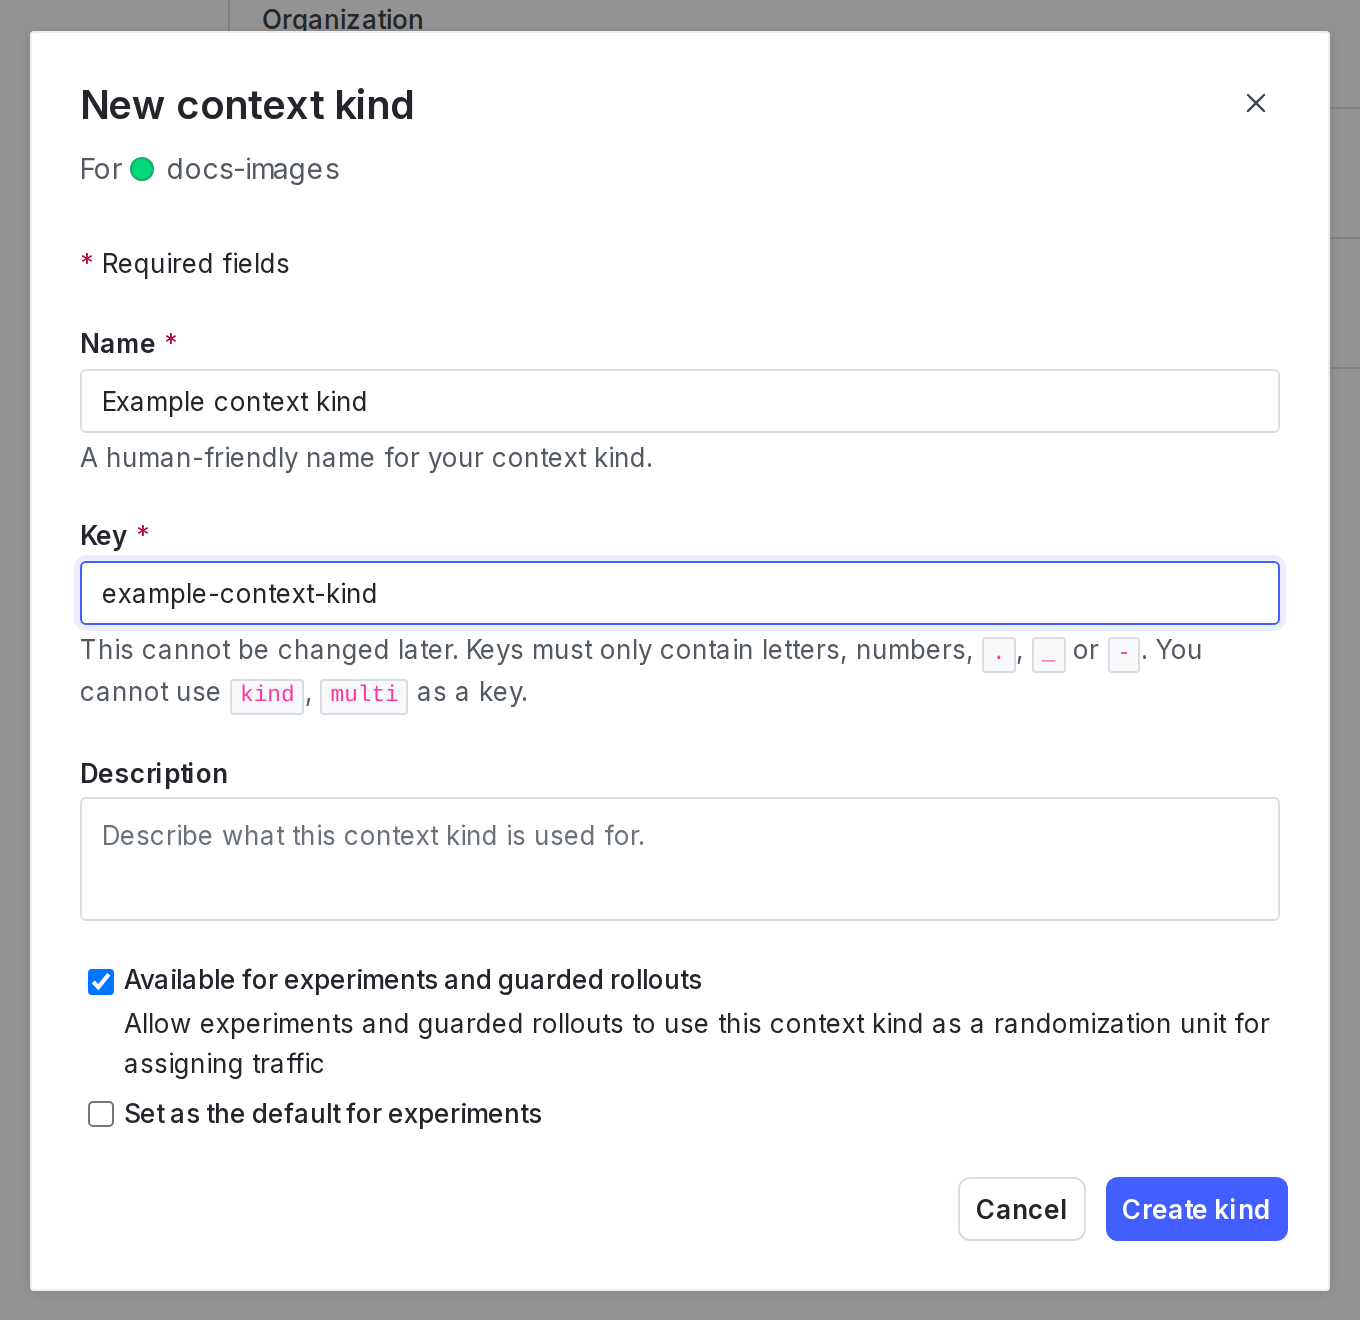Click the underscore character badge
The height and width of the screenshot is (1320, 1360).
(x=1048, y=655)
